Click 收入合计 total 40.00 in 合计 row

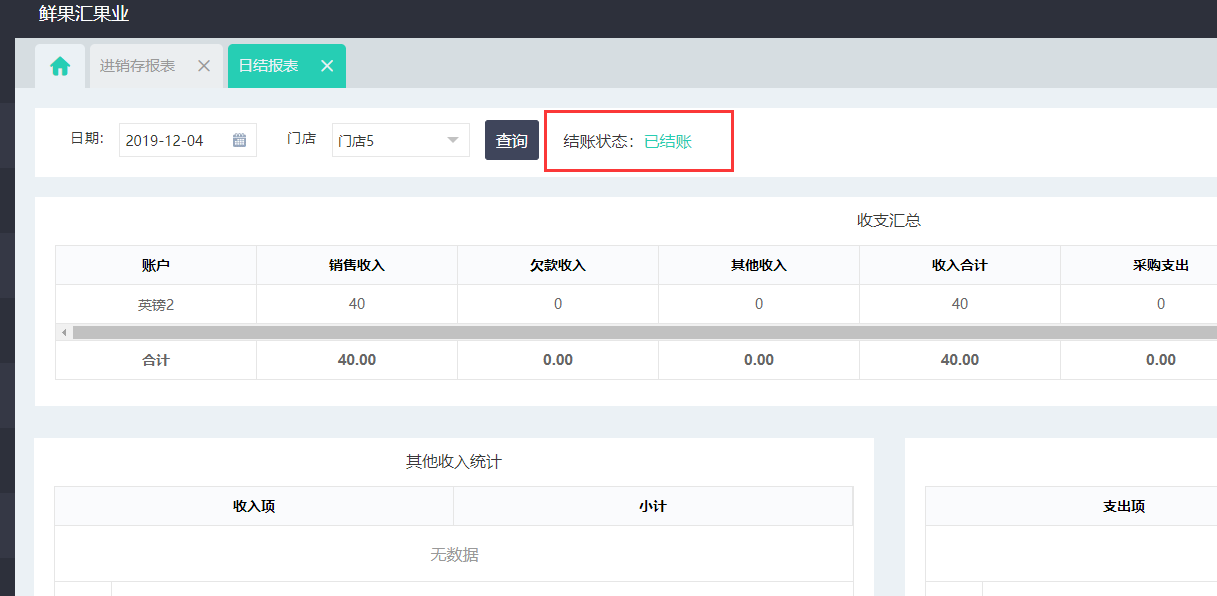click(x=960, y=360)
